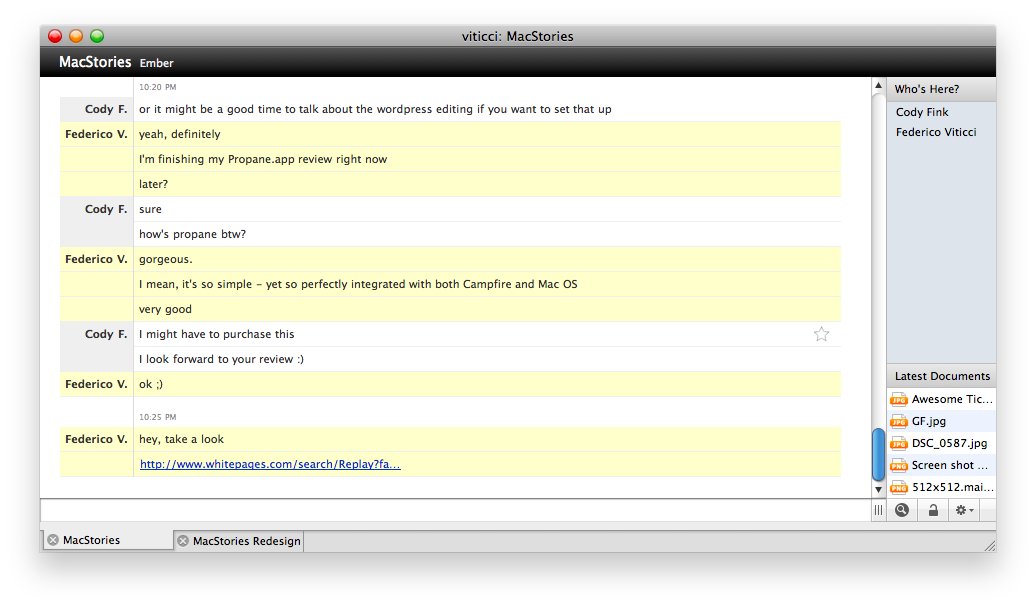Click the MacStories room title
The image size is (1036, 607).
coord(95,62)
